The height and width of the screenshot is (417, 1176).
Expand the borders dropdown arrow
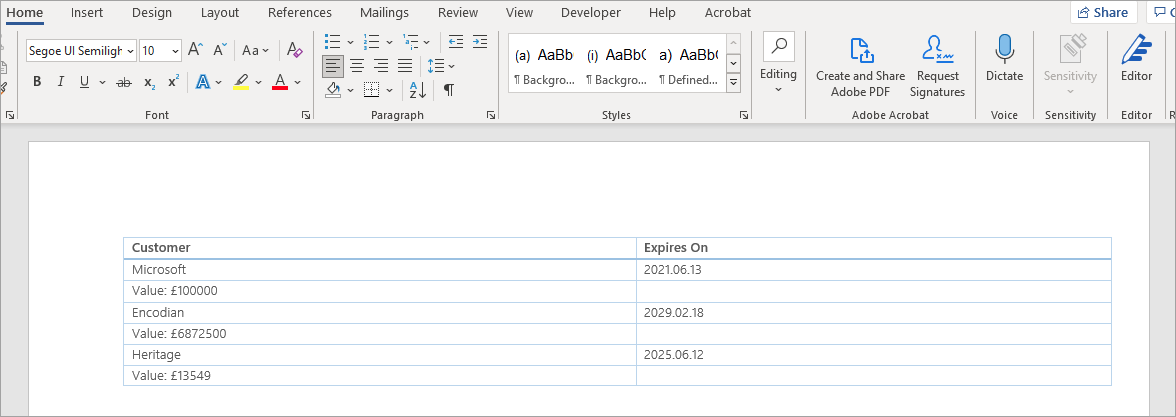[x=389, y=90]
